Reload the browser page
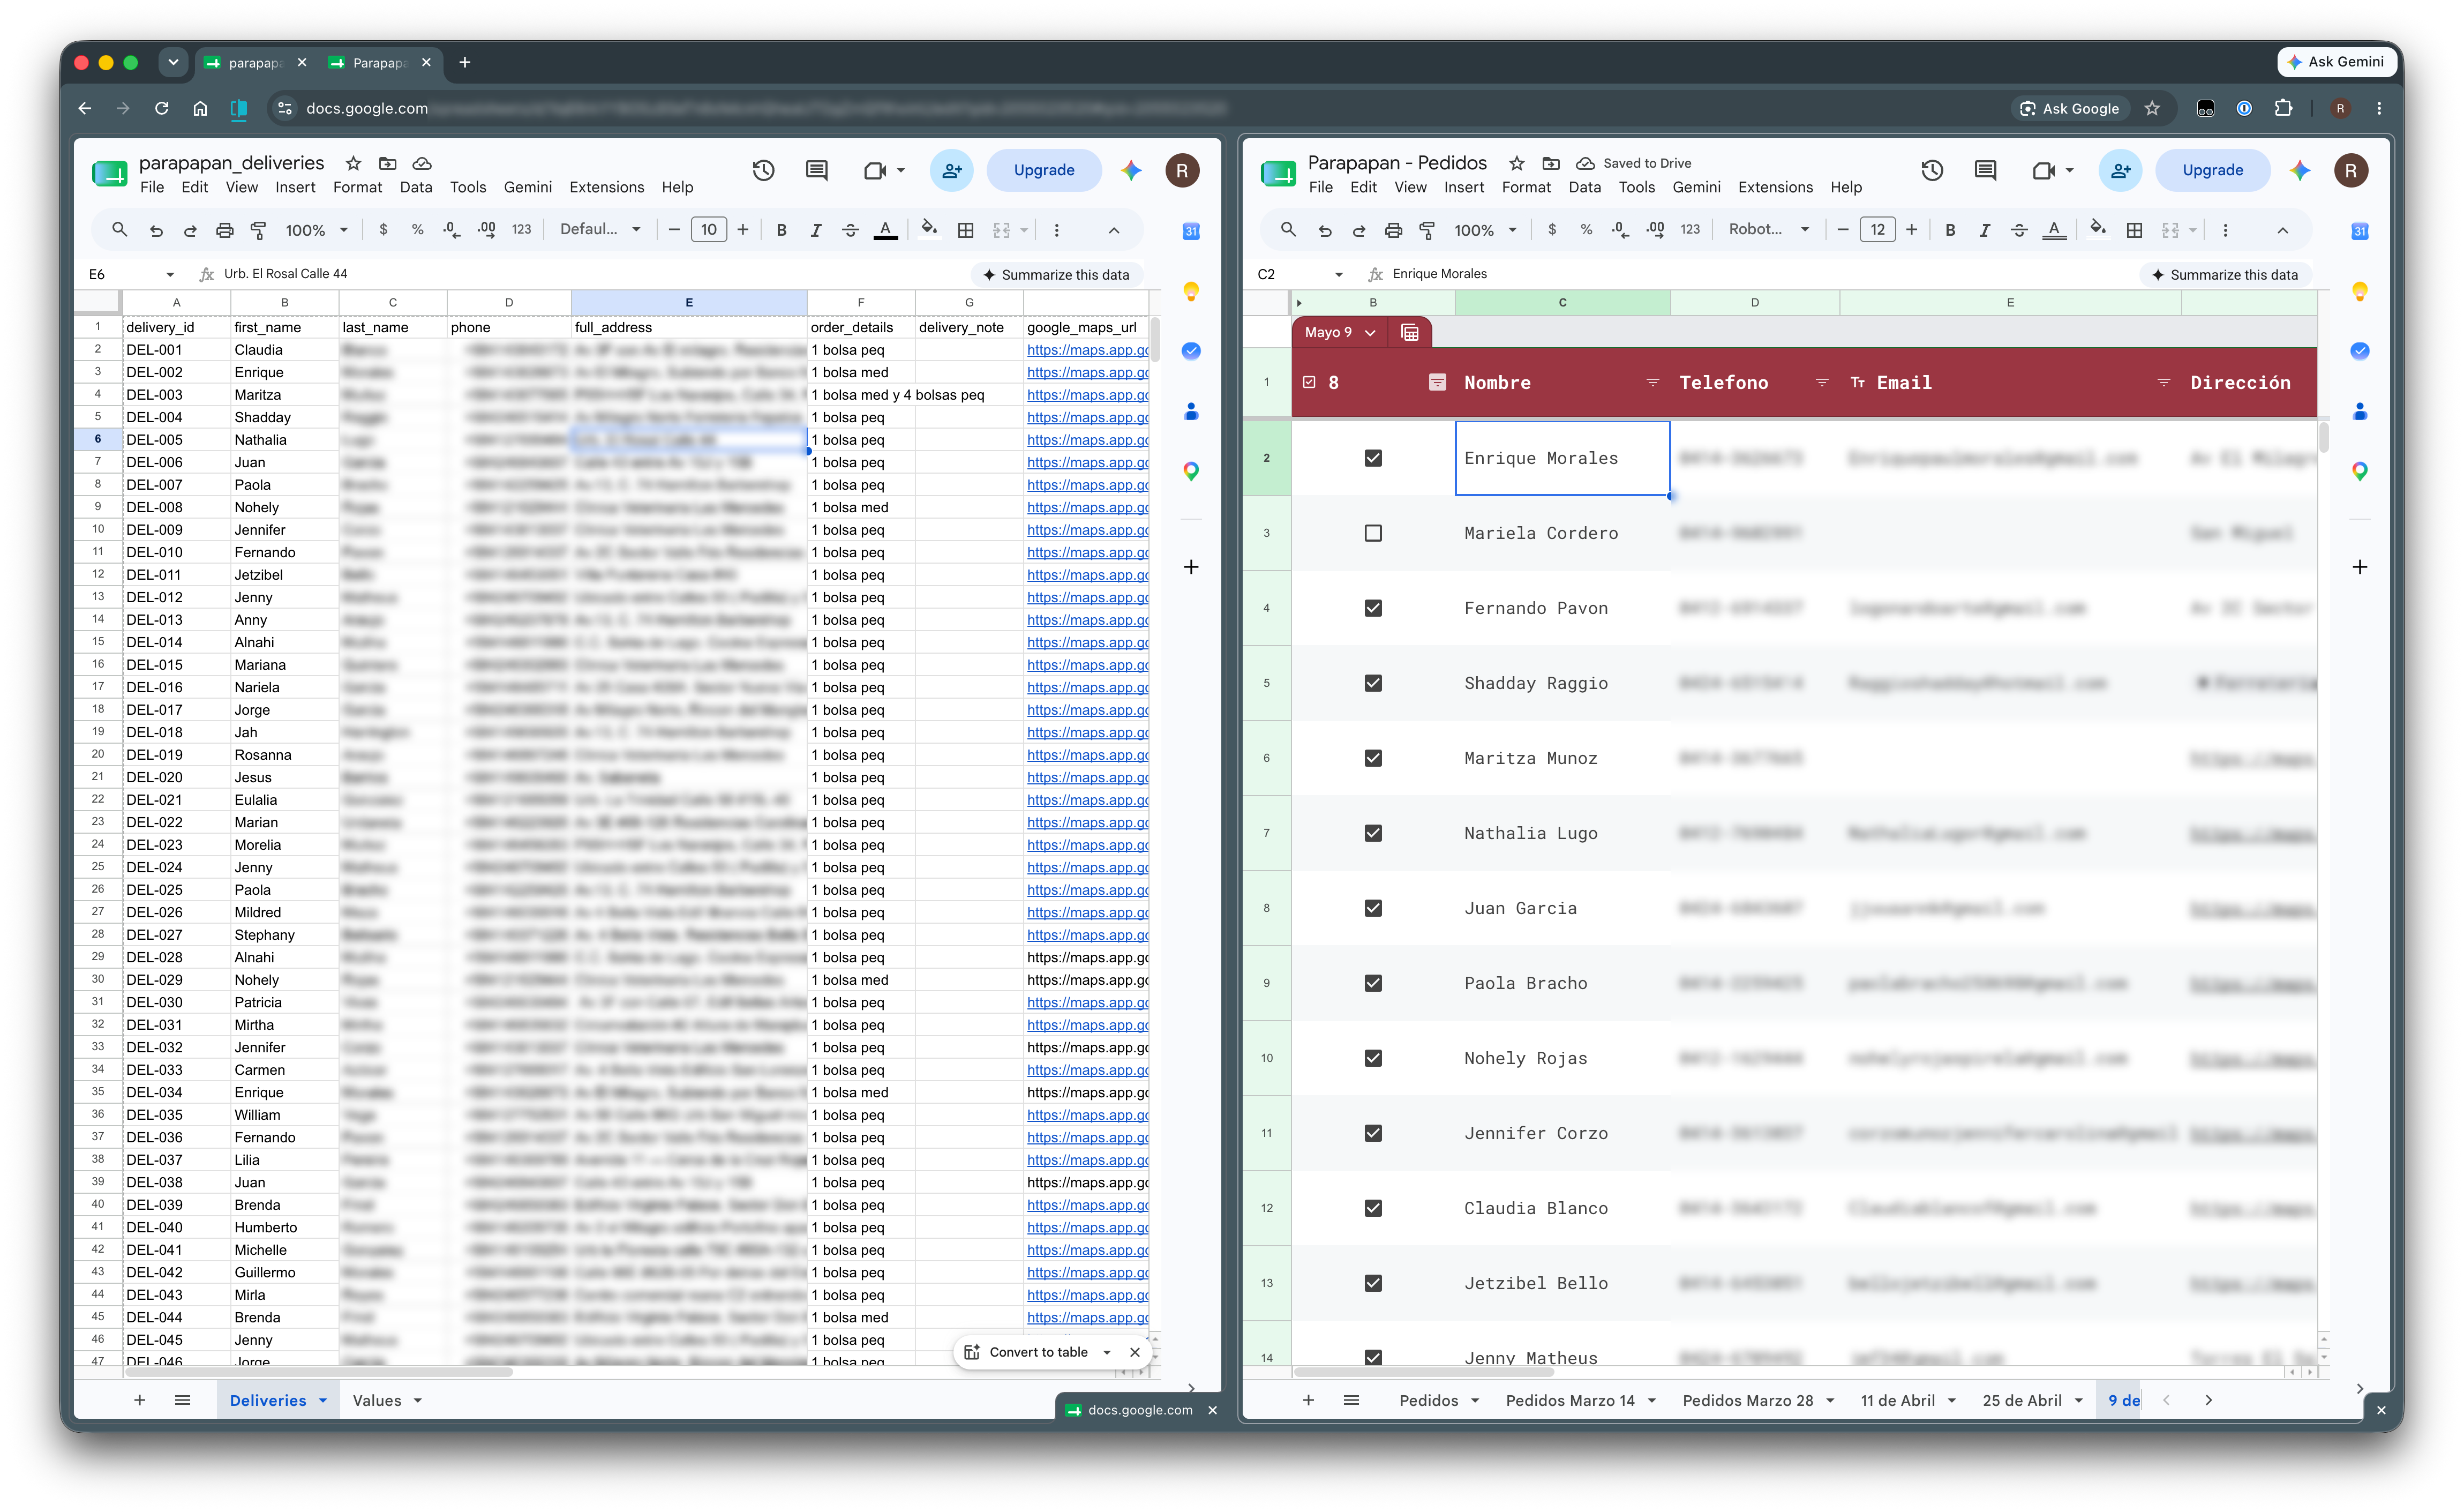The width and height of the screenshot is (2464, 1512). [x=161, y=108]
